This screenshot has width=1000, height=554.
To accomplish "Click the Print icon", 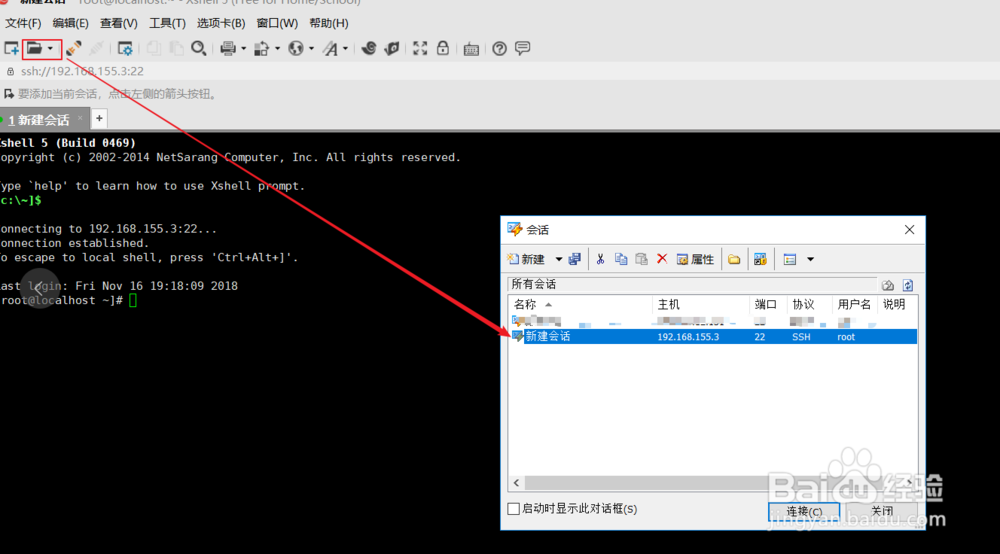I will click(228, 48).
